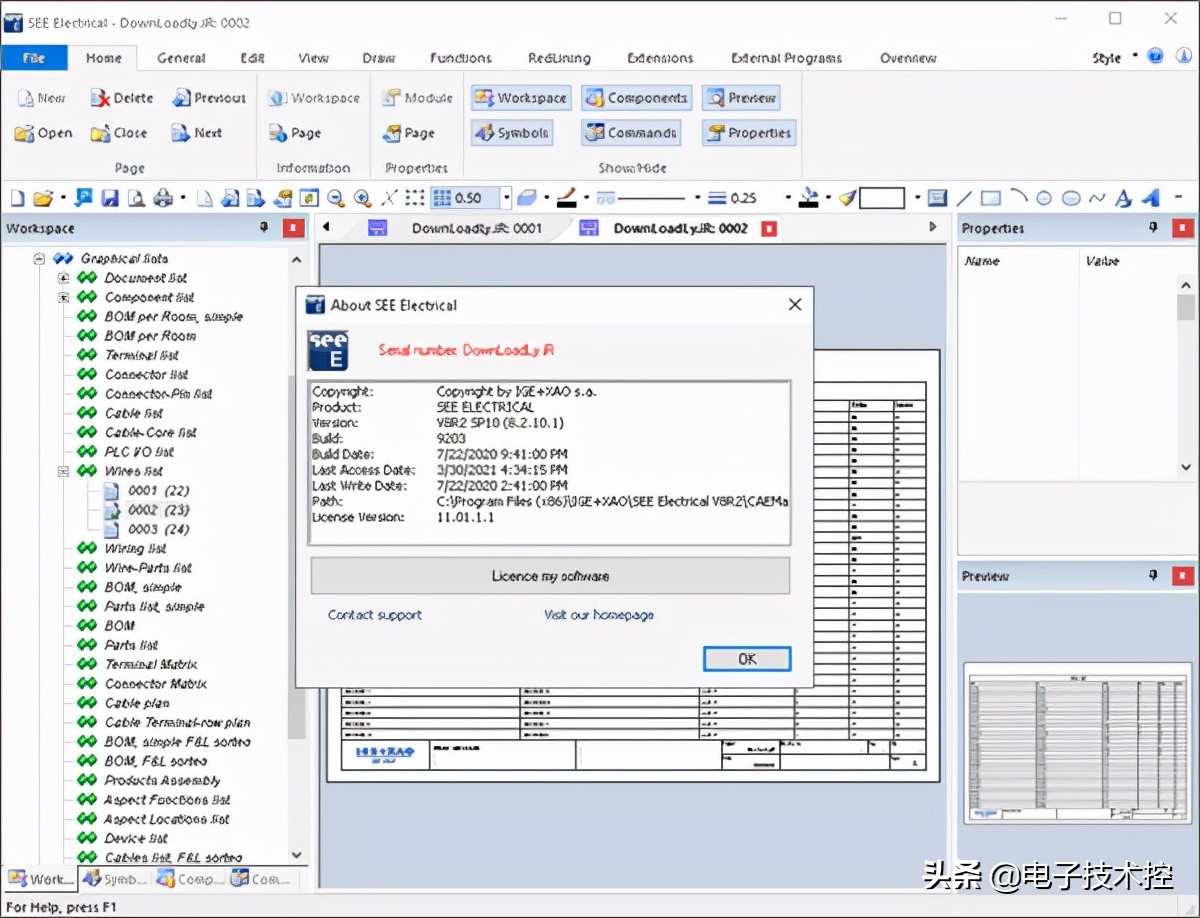Click the Contact support link
This screenshot has height=918, width=1200.
pos(375,615)
